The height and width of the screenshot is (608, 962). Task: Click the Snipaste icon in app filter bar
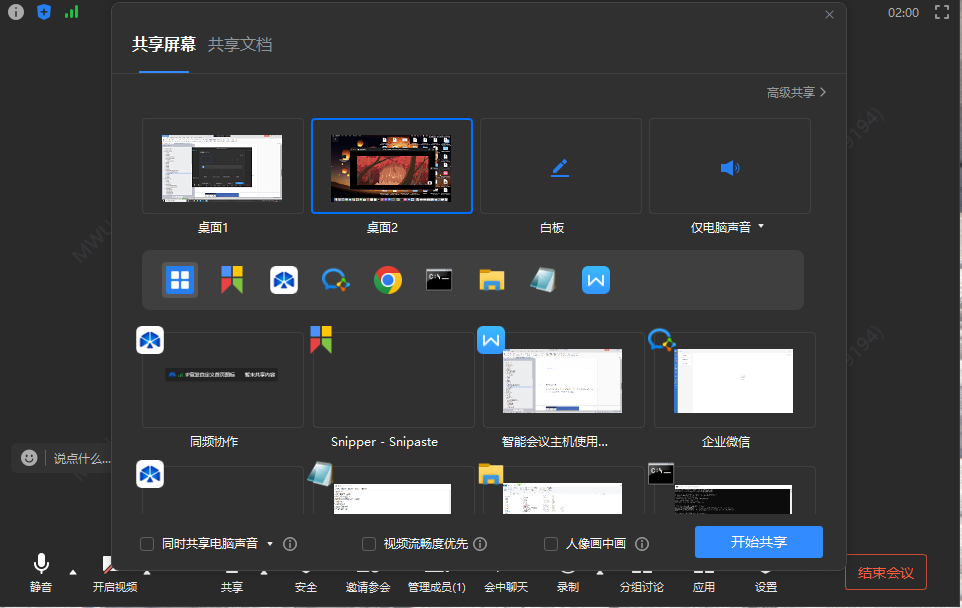(232, 280)
